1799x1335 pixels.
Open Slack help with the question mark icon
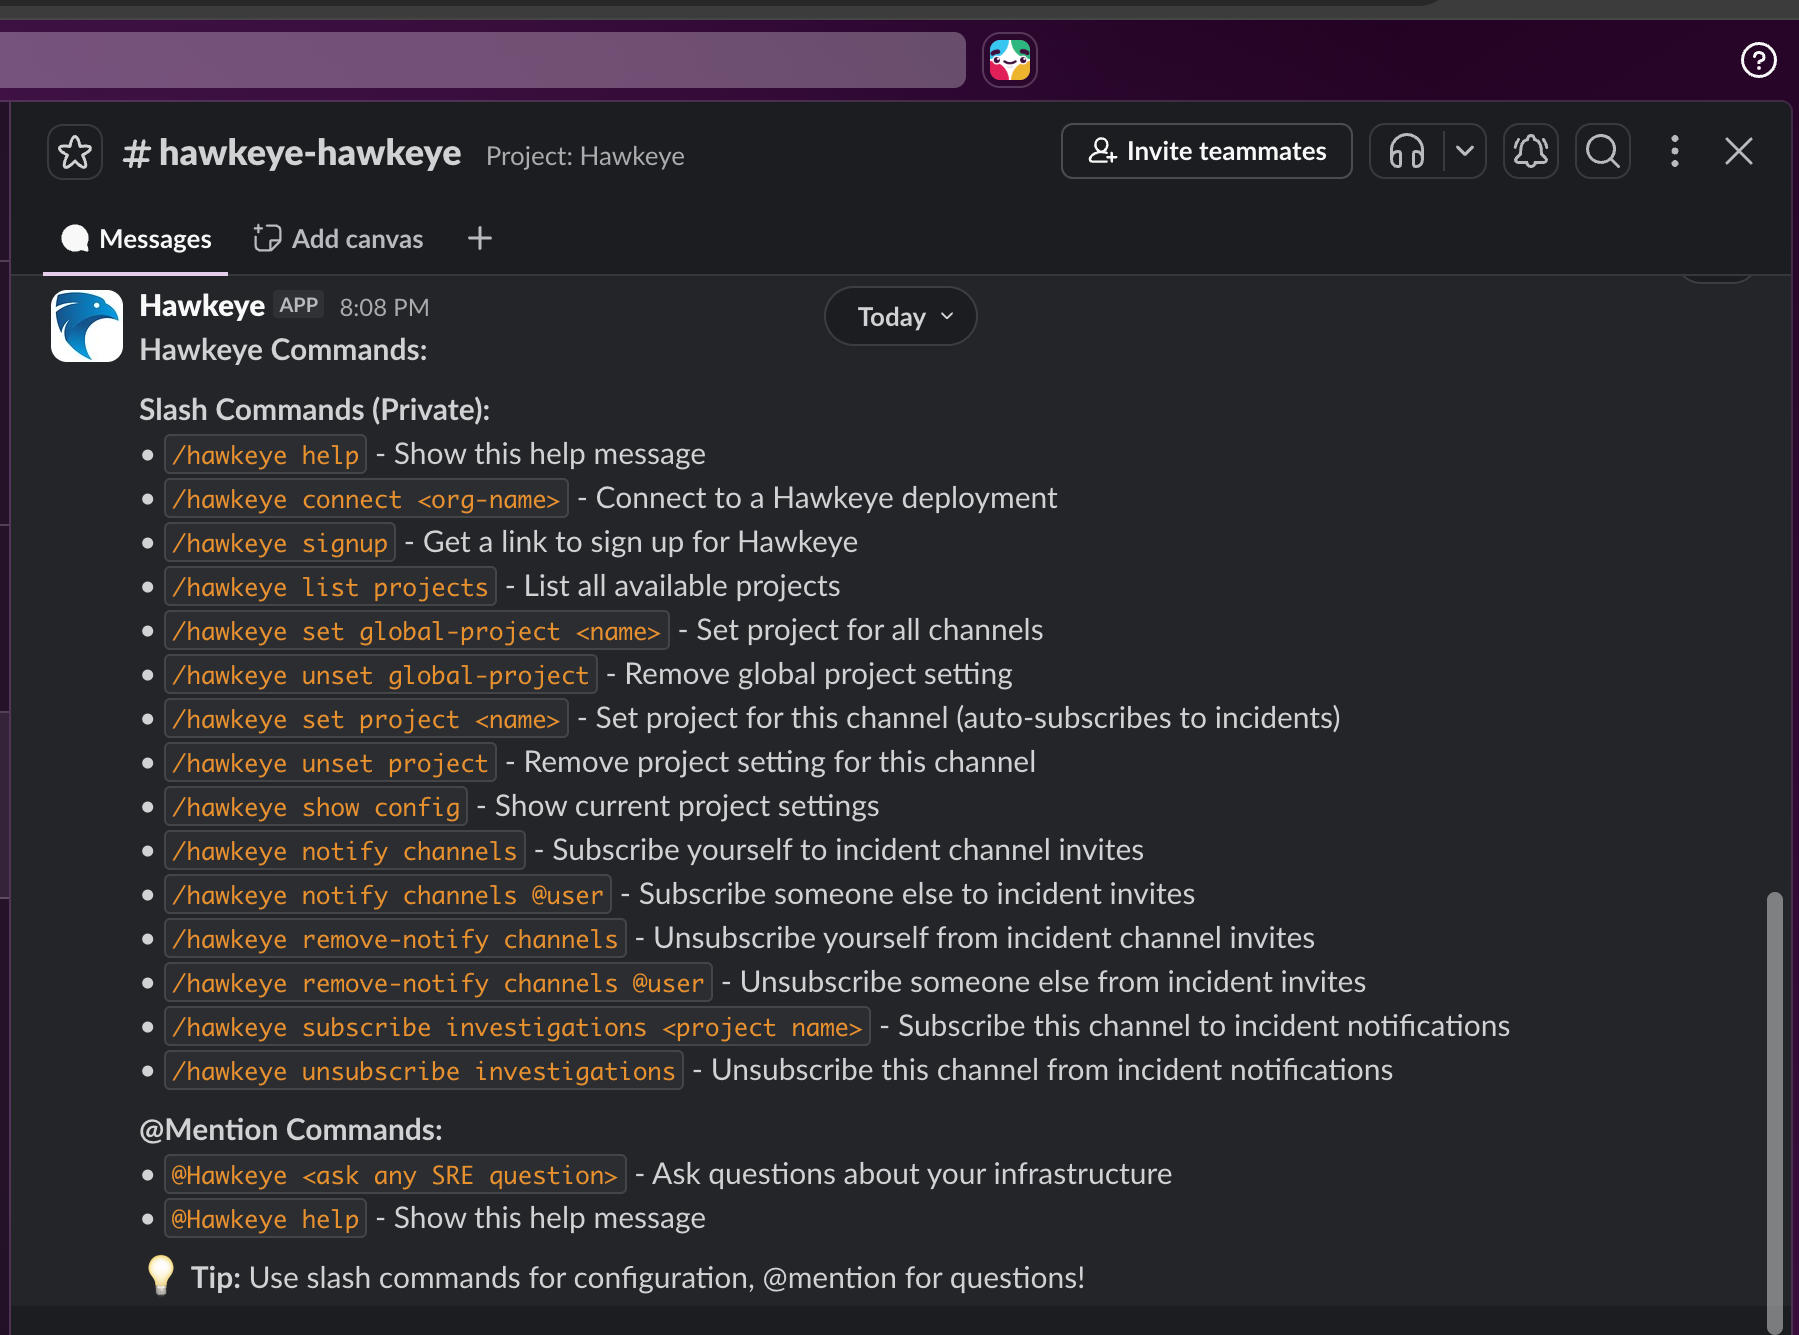1758,60
